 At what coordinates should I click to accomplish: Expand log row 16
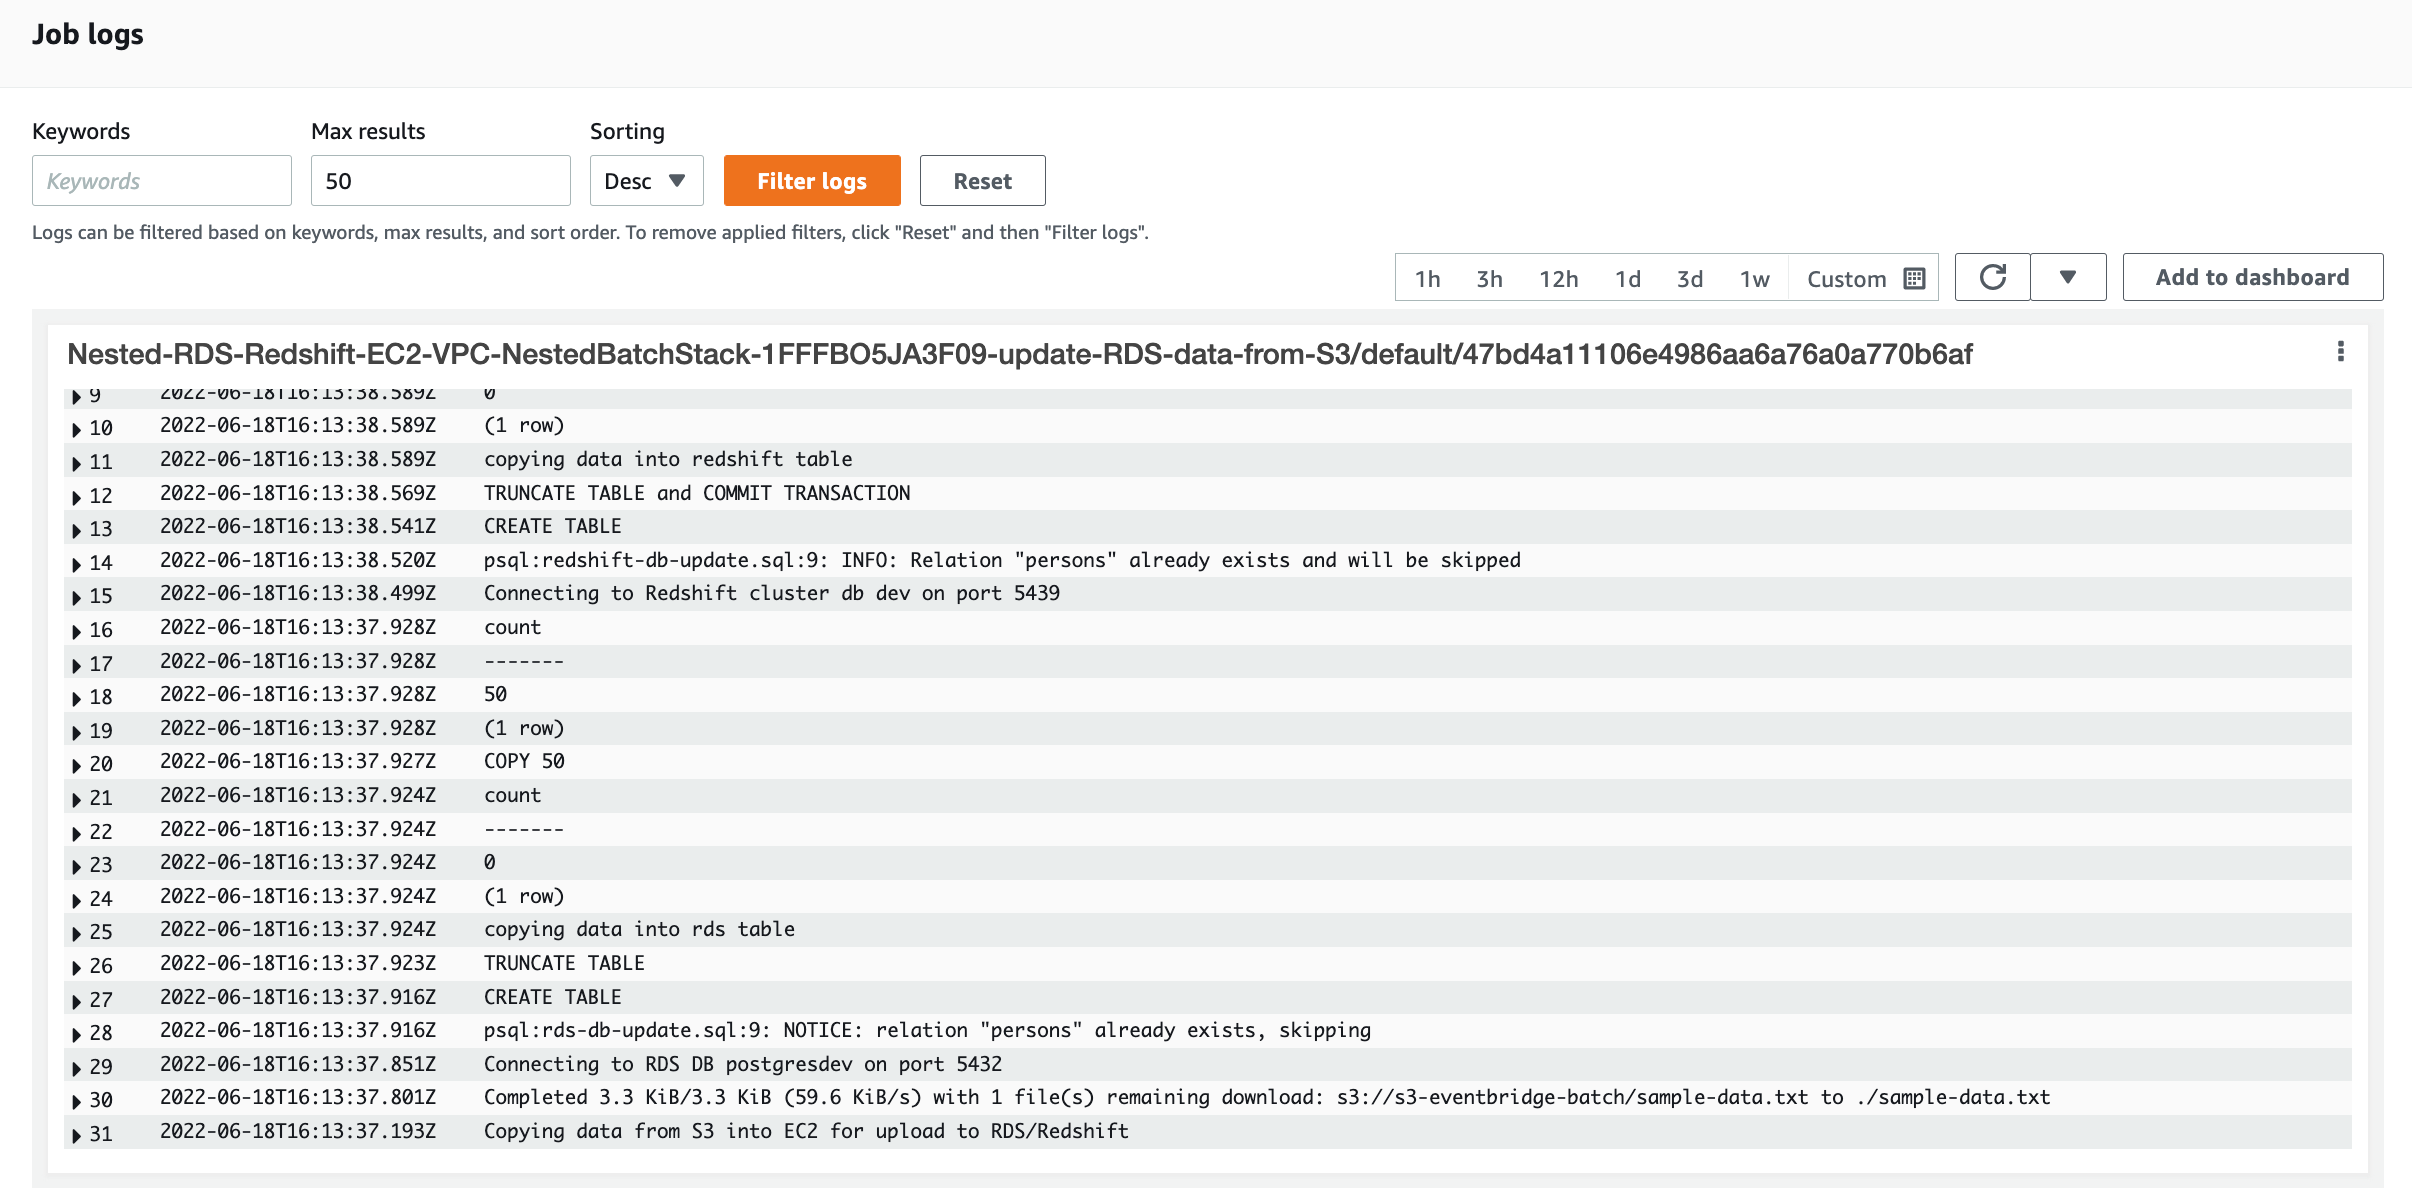click(x=77, y=631)
